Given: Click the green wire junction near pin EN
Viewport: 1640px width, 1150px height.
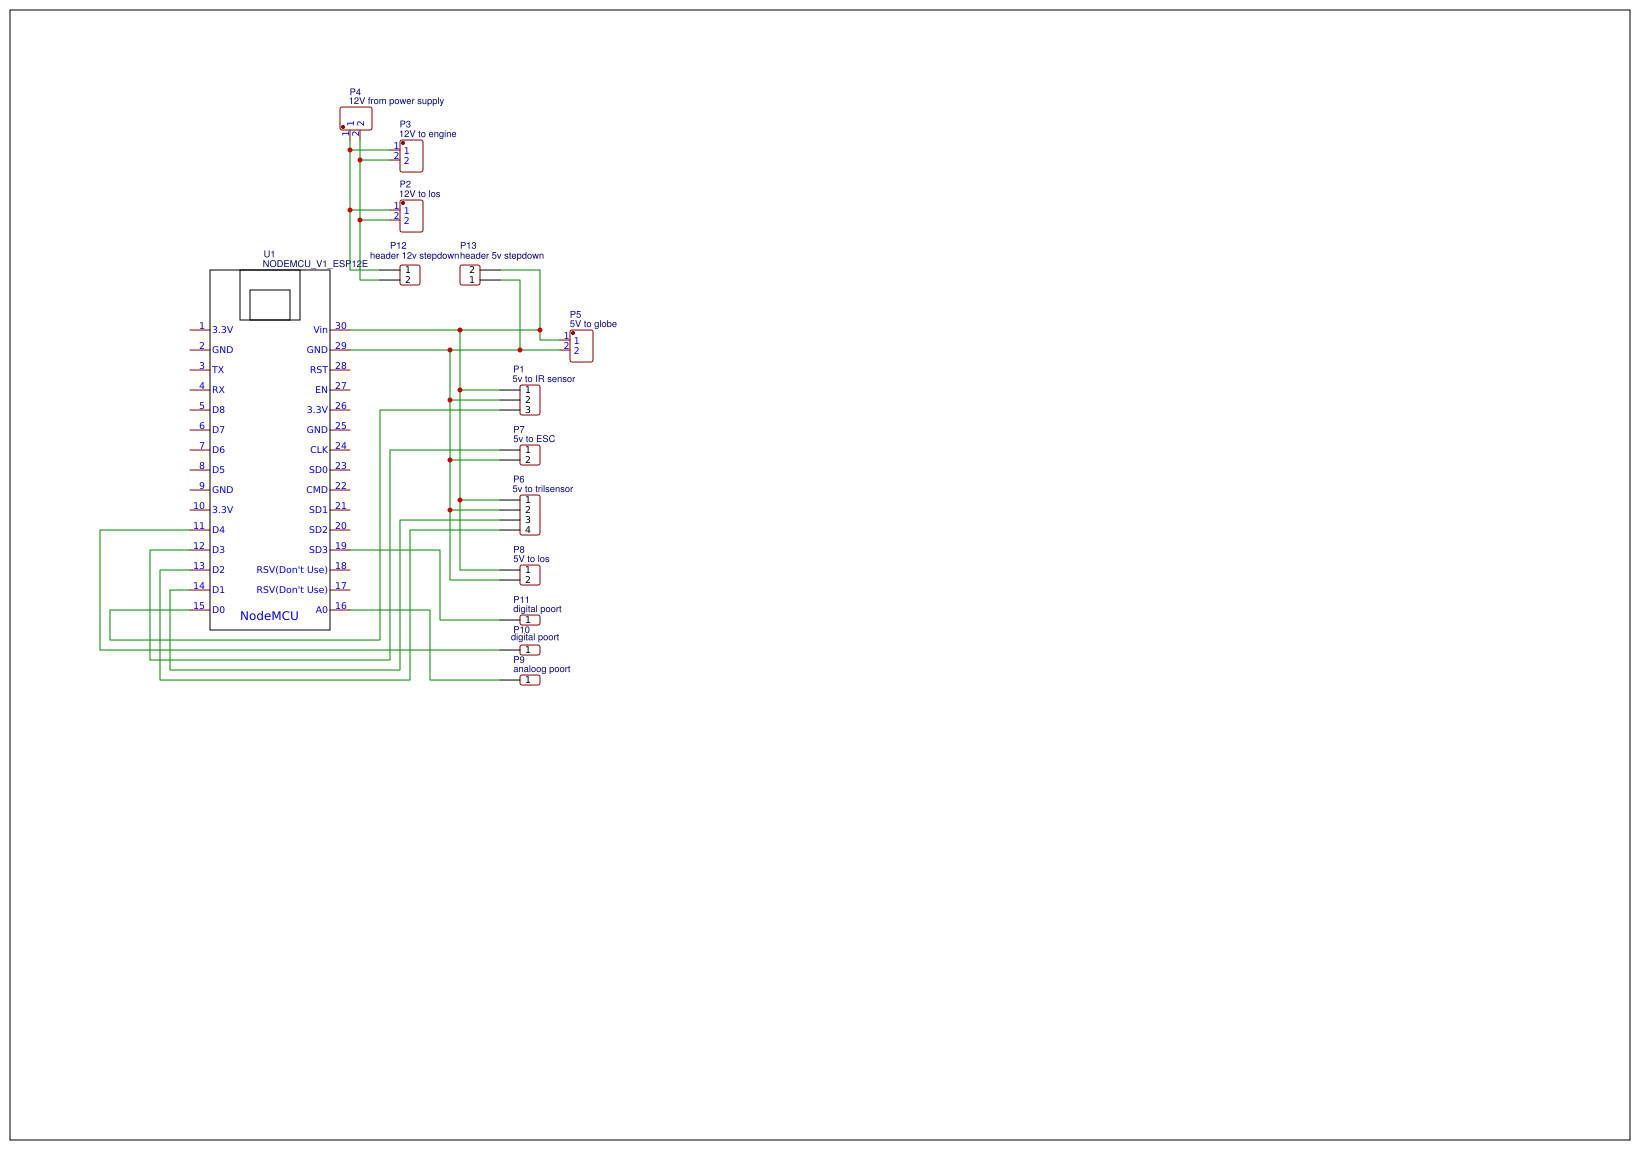Looking at the screenshot, I should coord(459,389).
